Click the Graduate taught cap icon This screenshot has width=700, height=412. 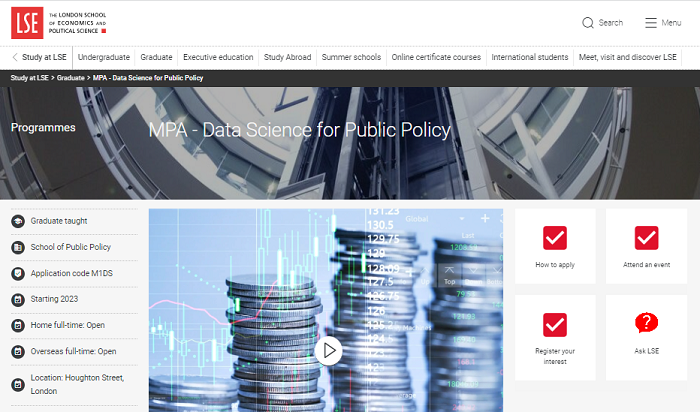pyautogui.click(x=18, y=221)
